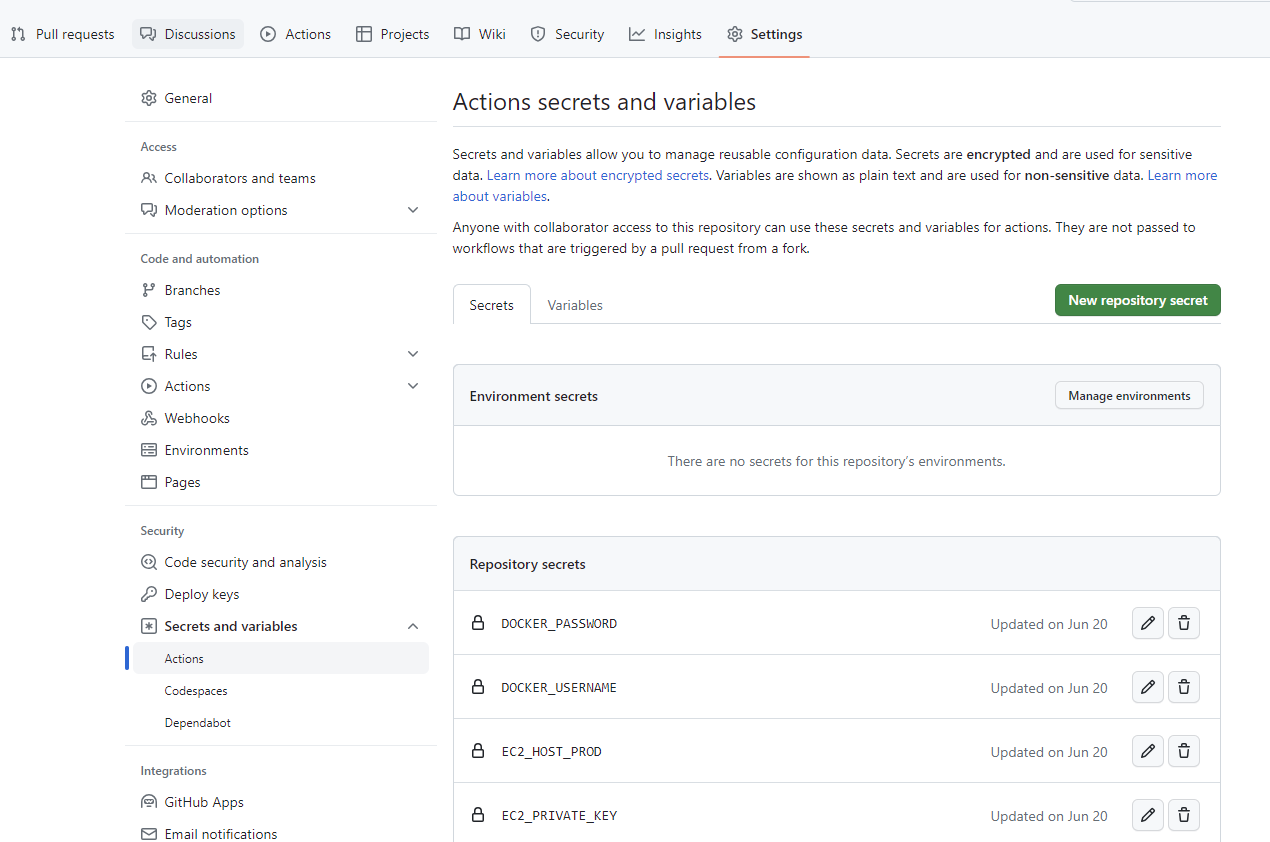
Task: Click trash icon for EC2_PRIVATE_KEY secret
Action: [1184, 815]
